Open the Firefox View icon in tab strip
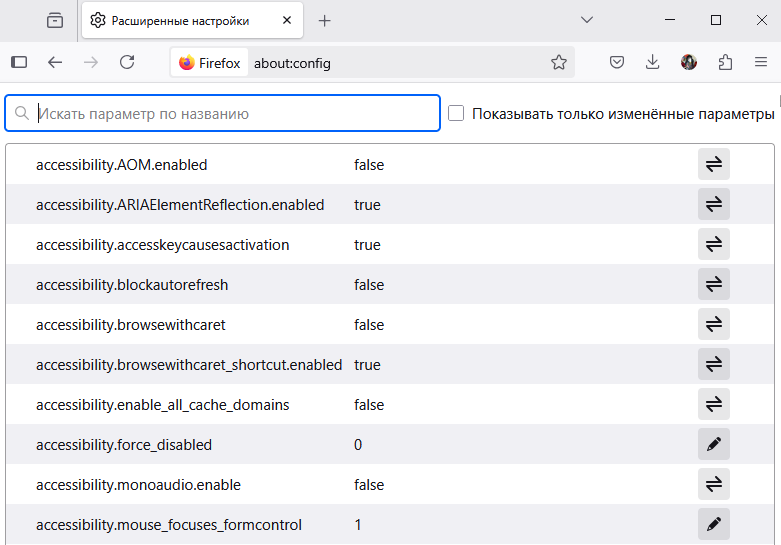This screenshot has width=781, height=545. point(55,20)
